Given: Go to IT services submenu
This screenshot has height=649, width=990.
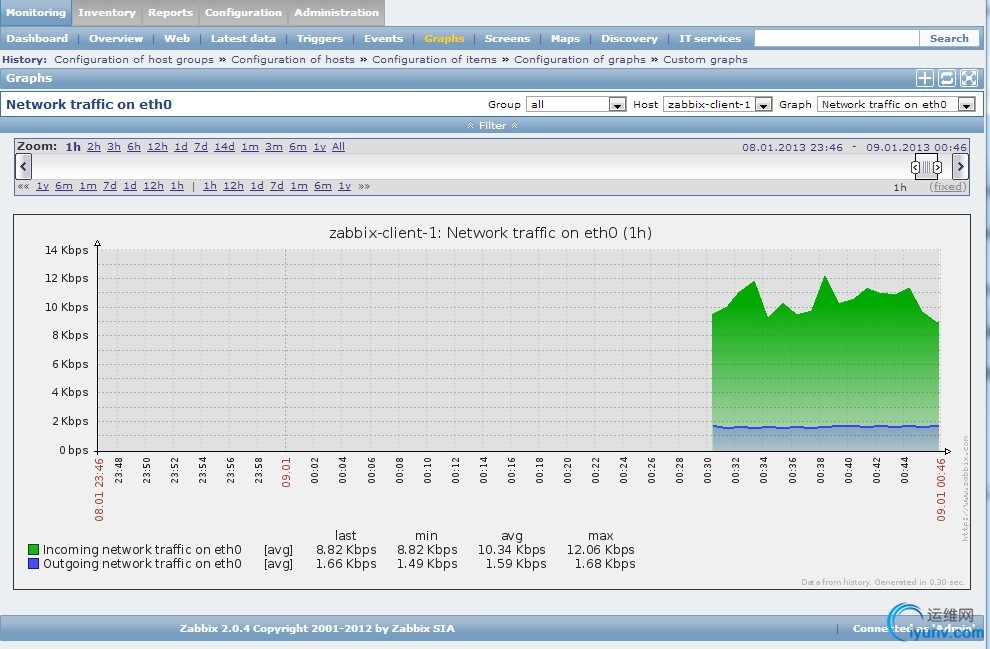Looking at the screenshot, I should point(710,39).
